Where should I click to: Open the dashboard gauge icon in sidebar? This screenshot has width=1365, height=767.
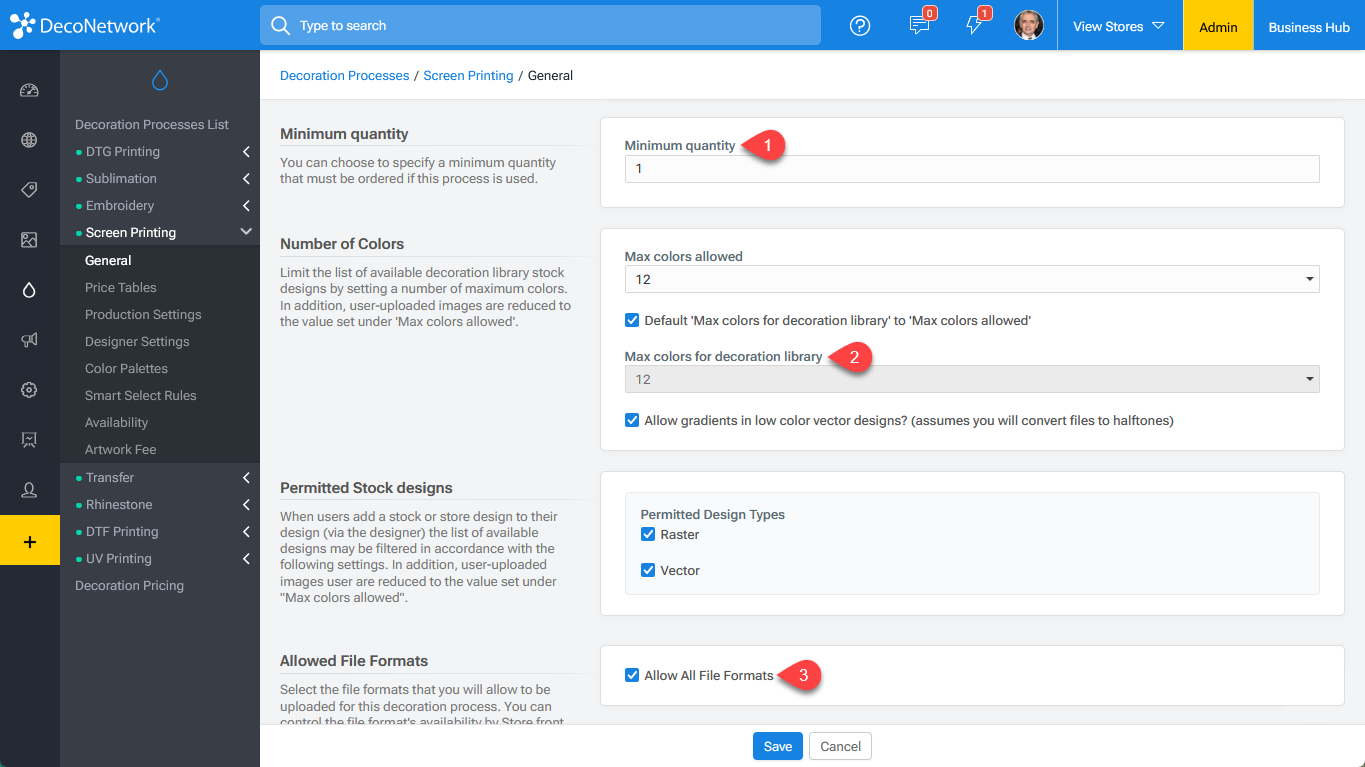point(29,91)
